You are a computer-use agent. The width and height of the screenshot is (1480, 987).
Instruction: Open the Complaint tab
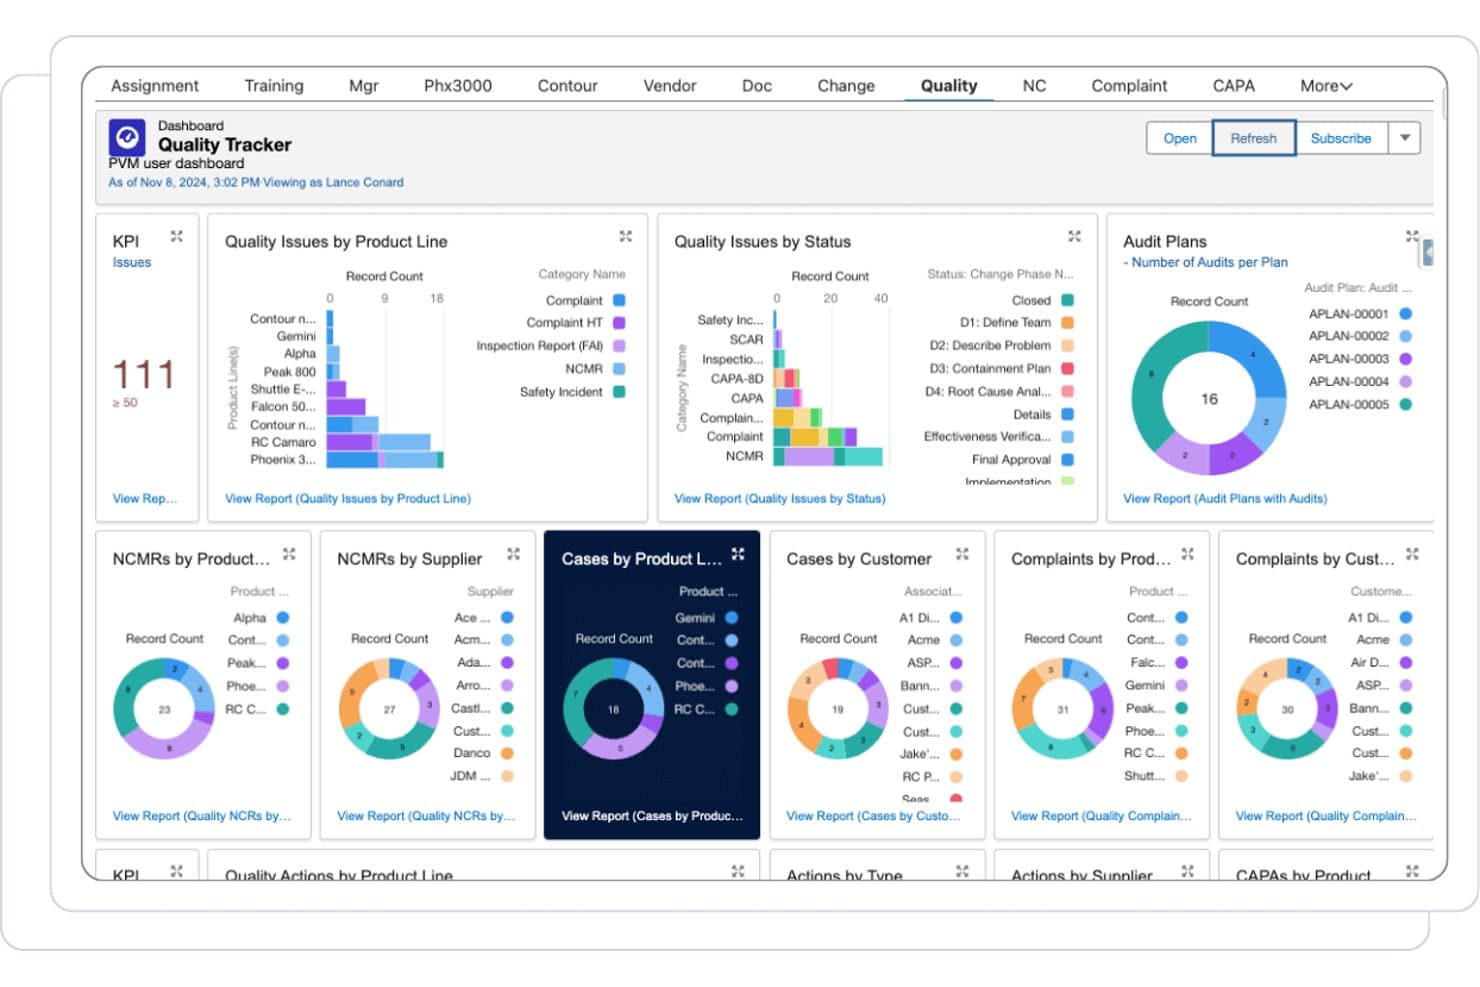[x=1129, y=86]
